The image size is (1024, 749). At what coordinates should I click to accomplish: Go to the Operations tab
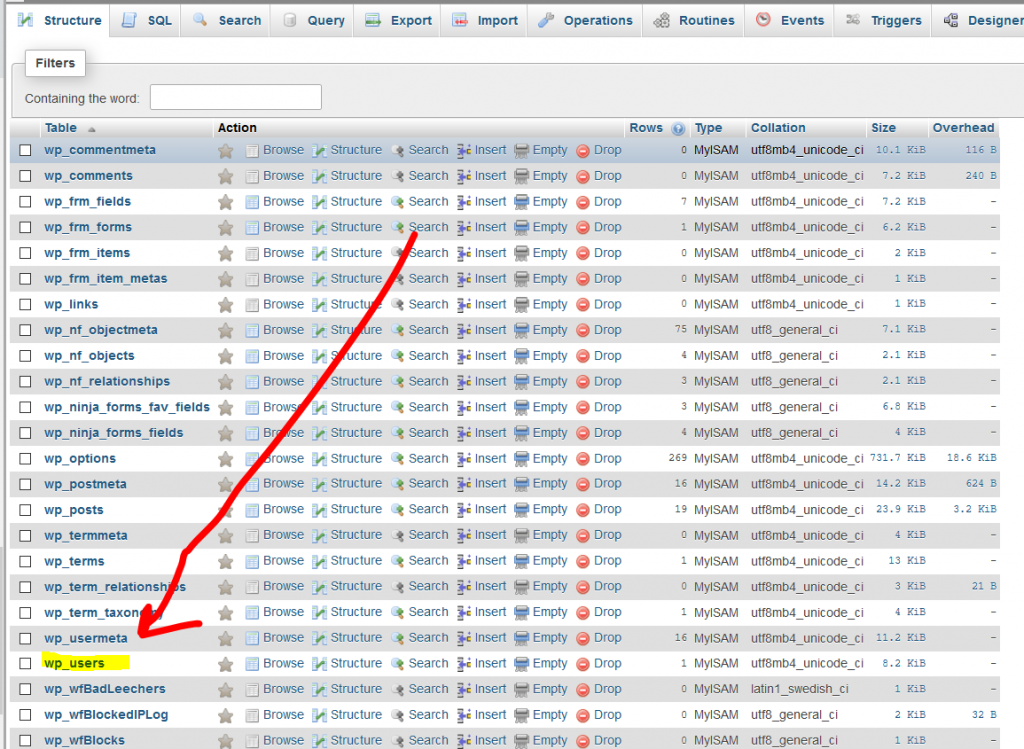[586, 20]
